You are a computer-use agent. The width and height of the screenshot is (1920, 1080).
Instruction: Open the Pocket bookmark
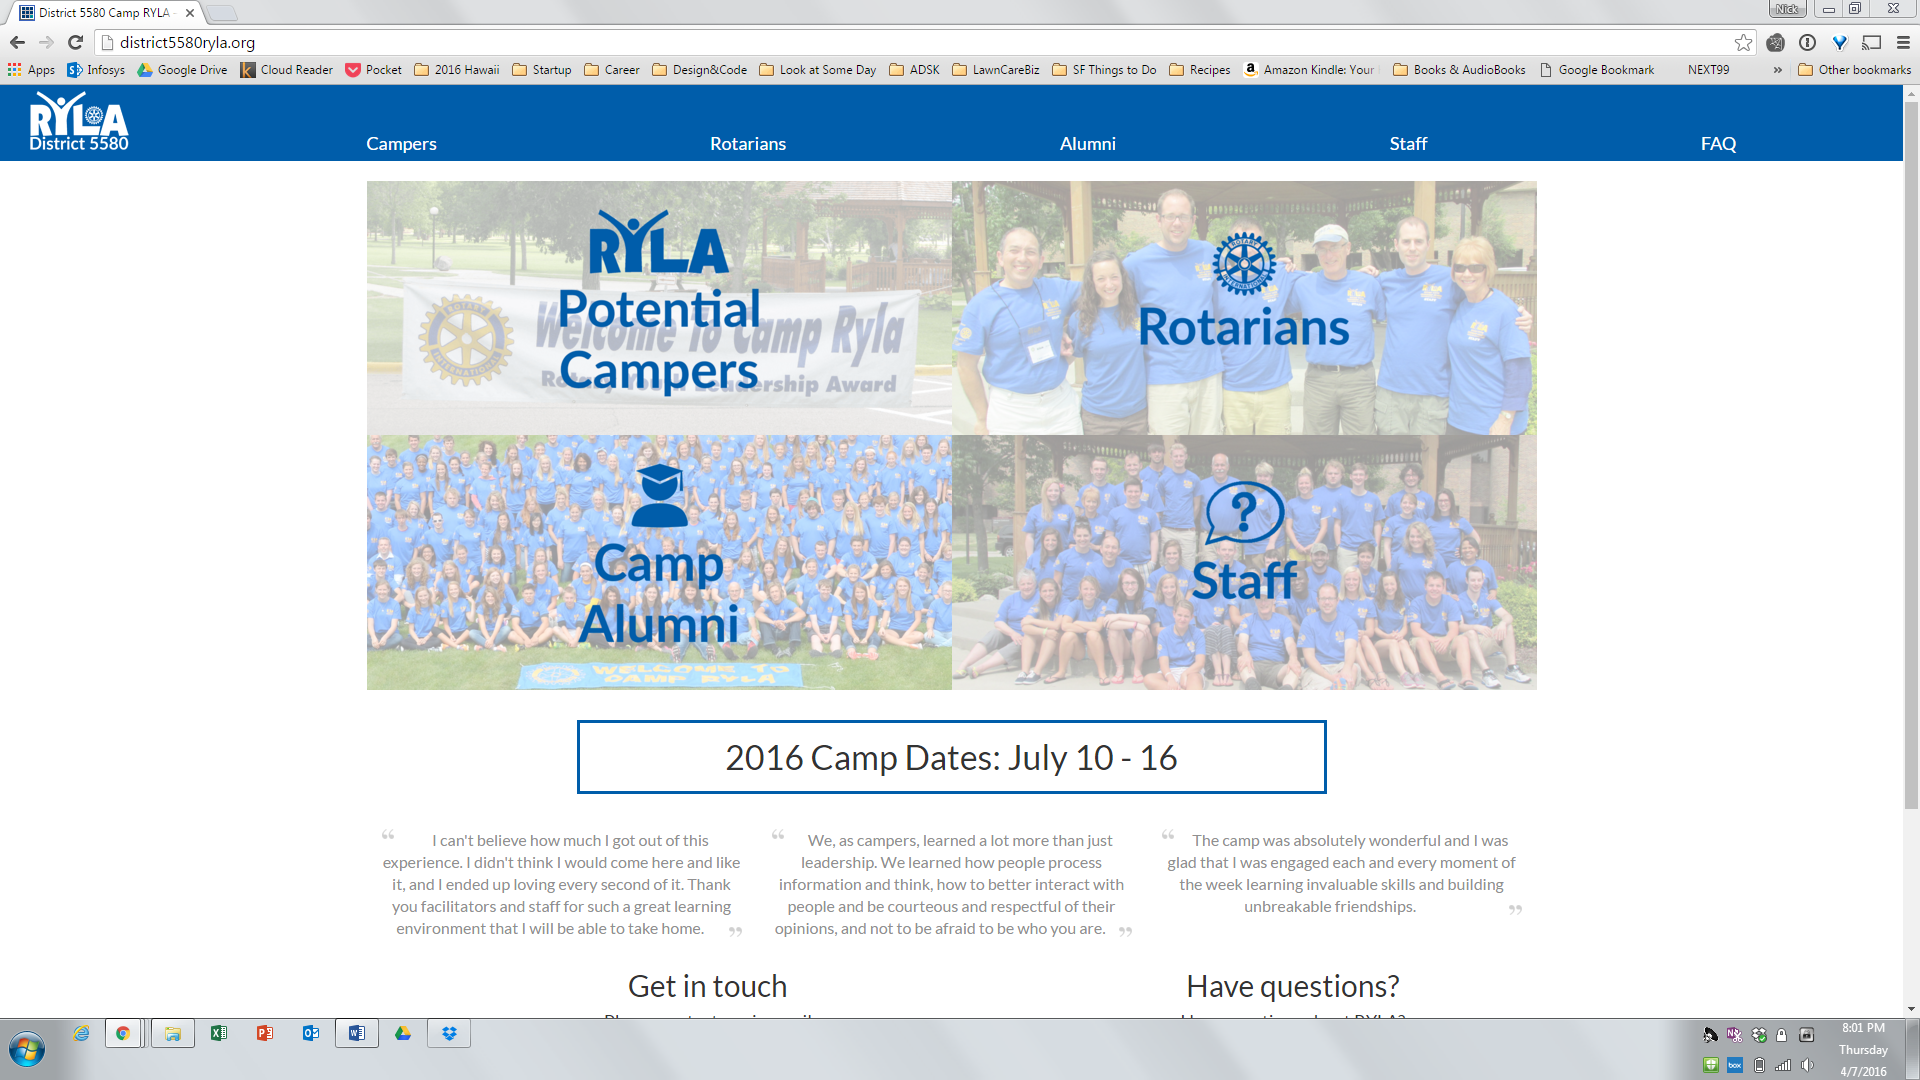click(x=373, y=70)
